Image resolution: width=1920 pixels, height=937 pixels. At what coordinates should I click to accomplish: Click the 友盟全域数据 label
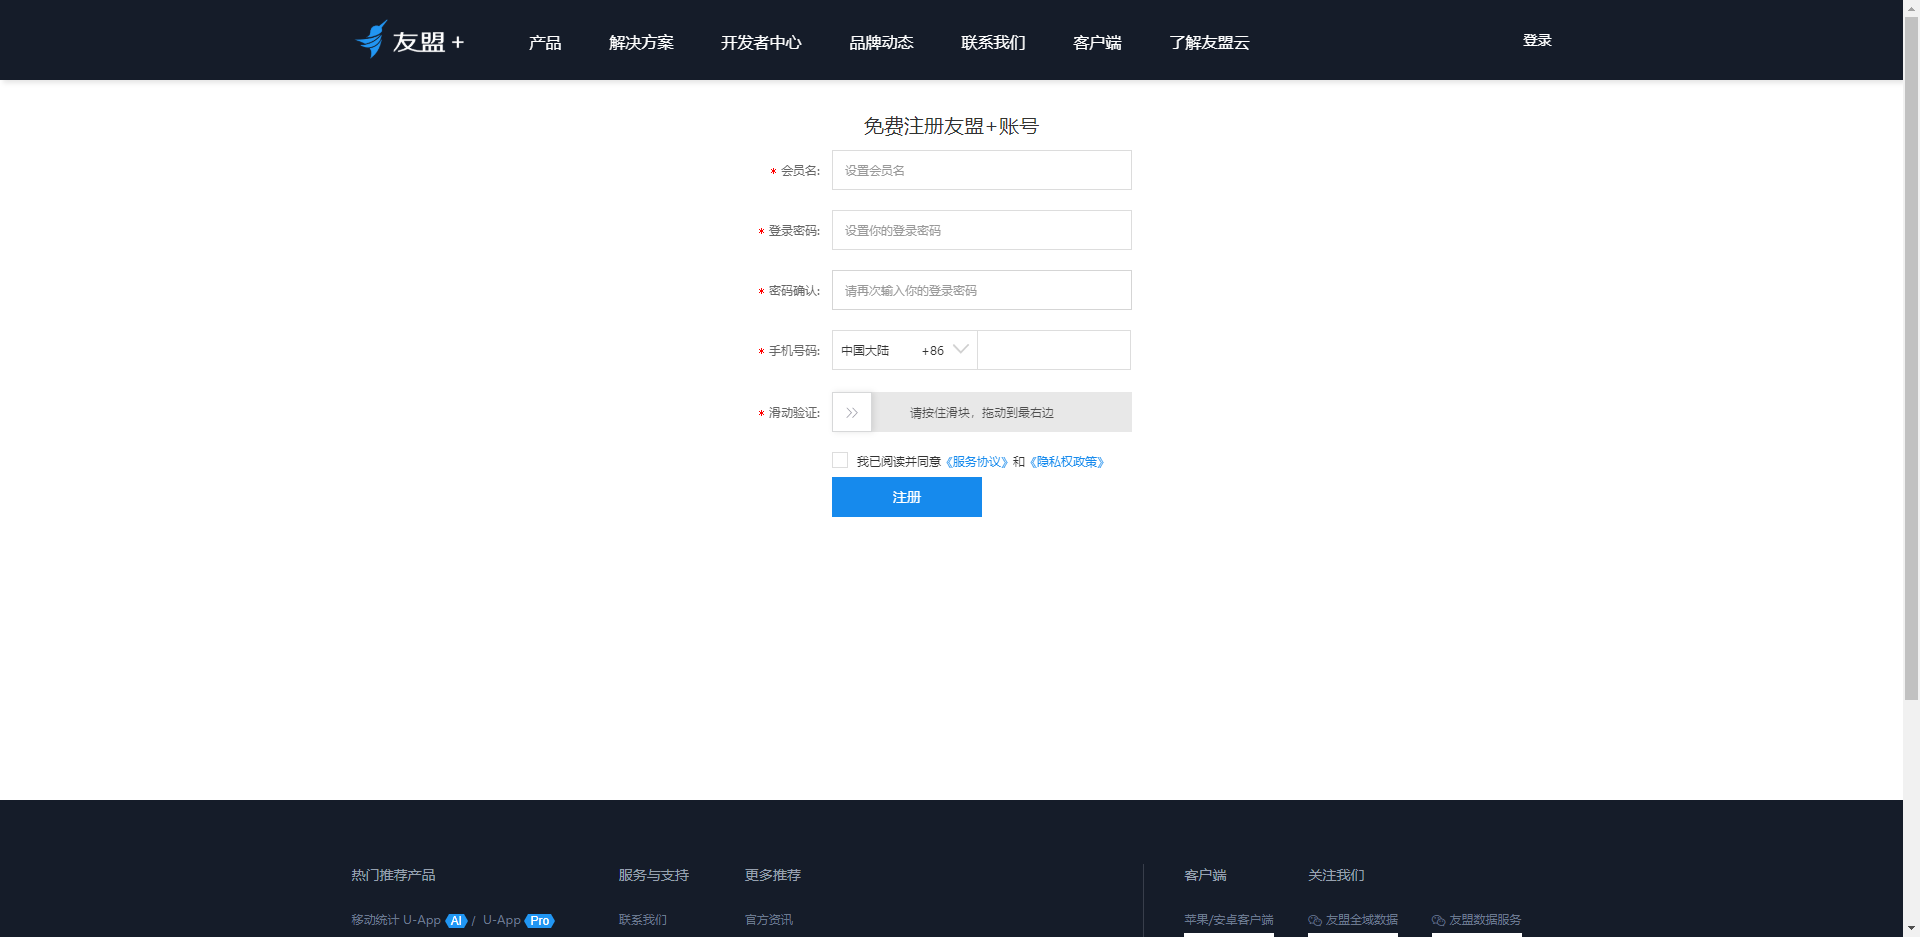[1362, 920]
